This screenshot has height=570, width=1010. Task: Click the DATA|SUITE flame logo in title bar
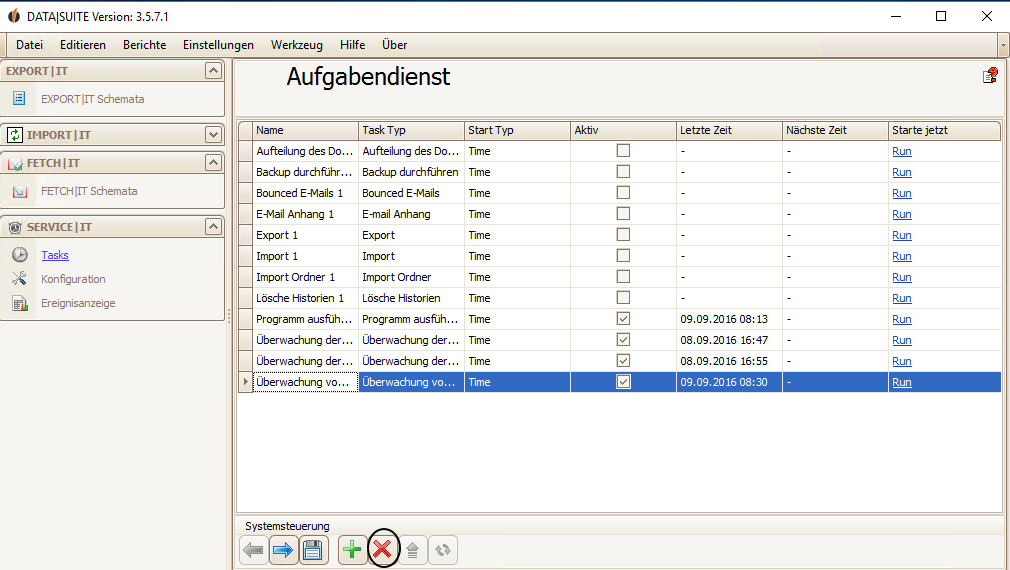(14, 16)
